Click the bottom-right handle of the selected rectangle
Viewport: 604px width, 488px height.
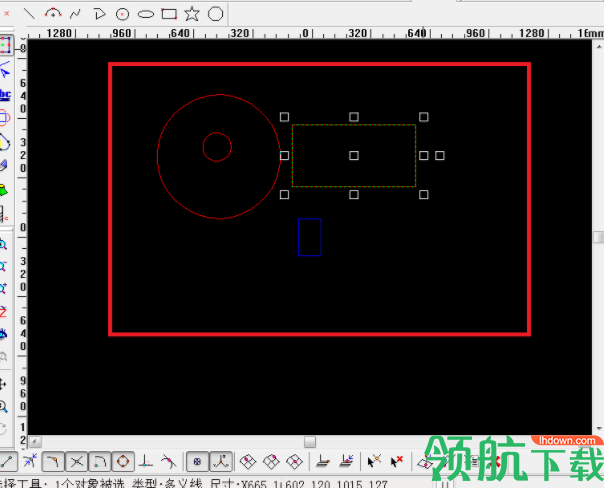[423, 195]
